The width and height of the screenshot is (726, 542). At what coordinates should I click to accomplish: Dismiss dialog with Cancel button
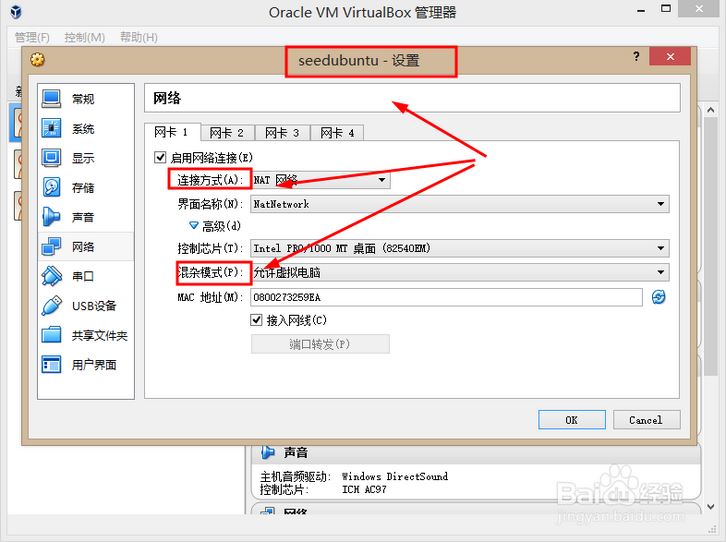click(646, 420)
